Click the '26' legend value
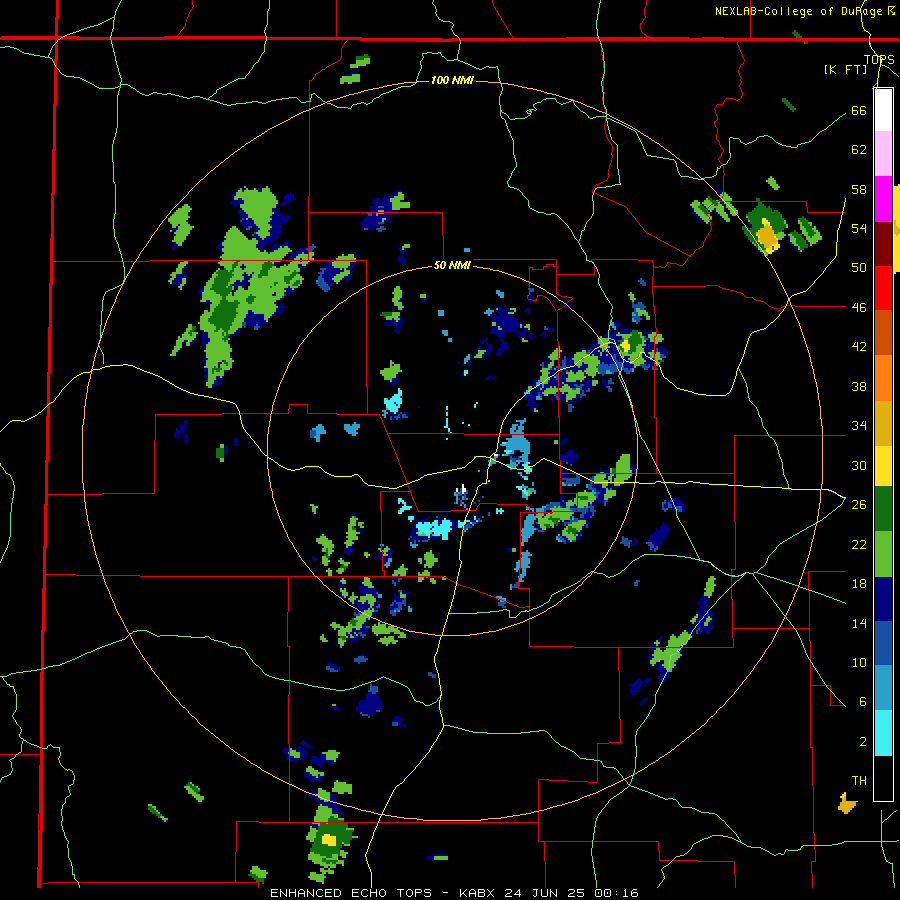Screen dimensions: 900x900 pyautogui.click(x=859, y=505)
